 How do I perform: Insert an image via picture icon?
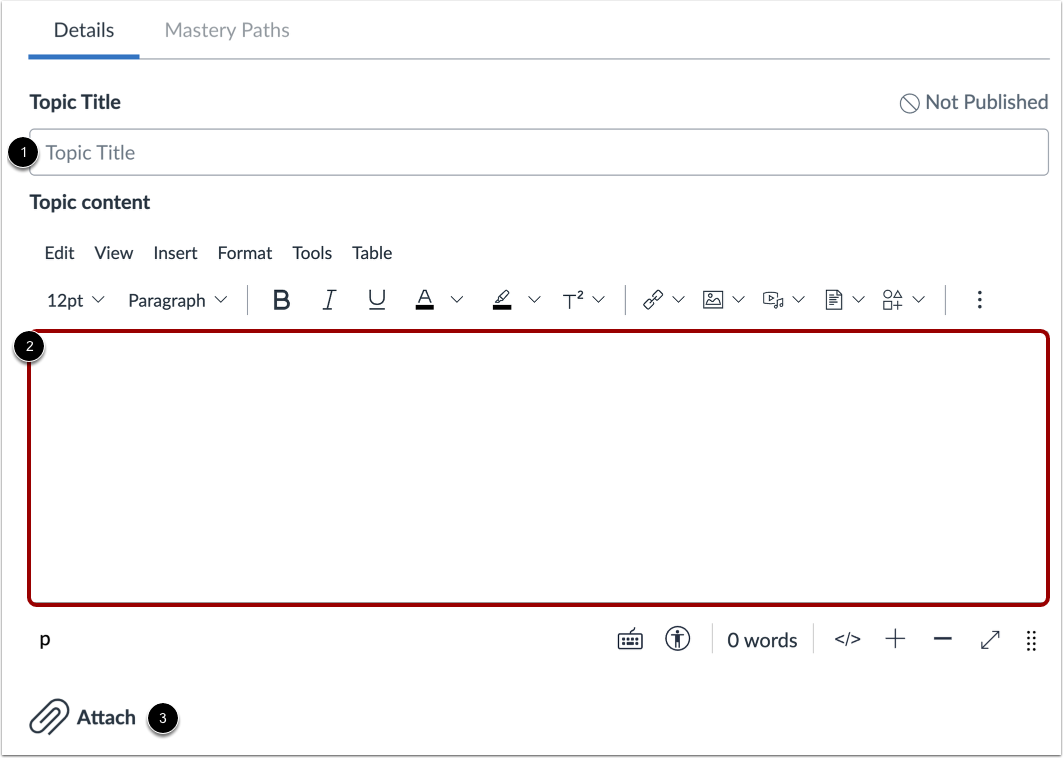713,300
